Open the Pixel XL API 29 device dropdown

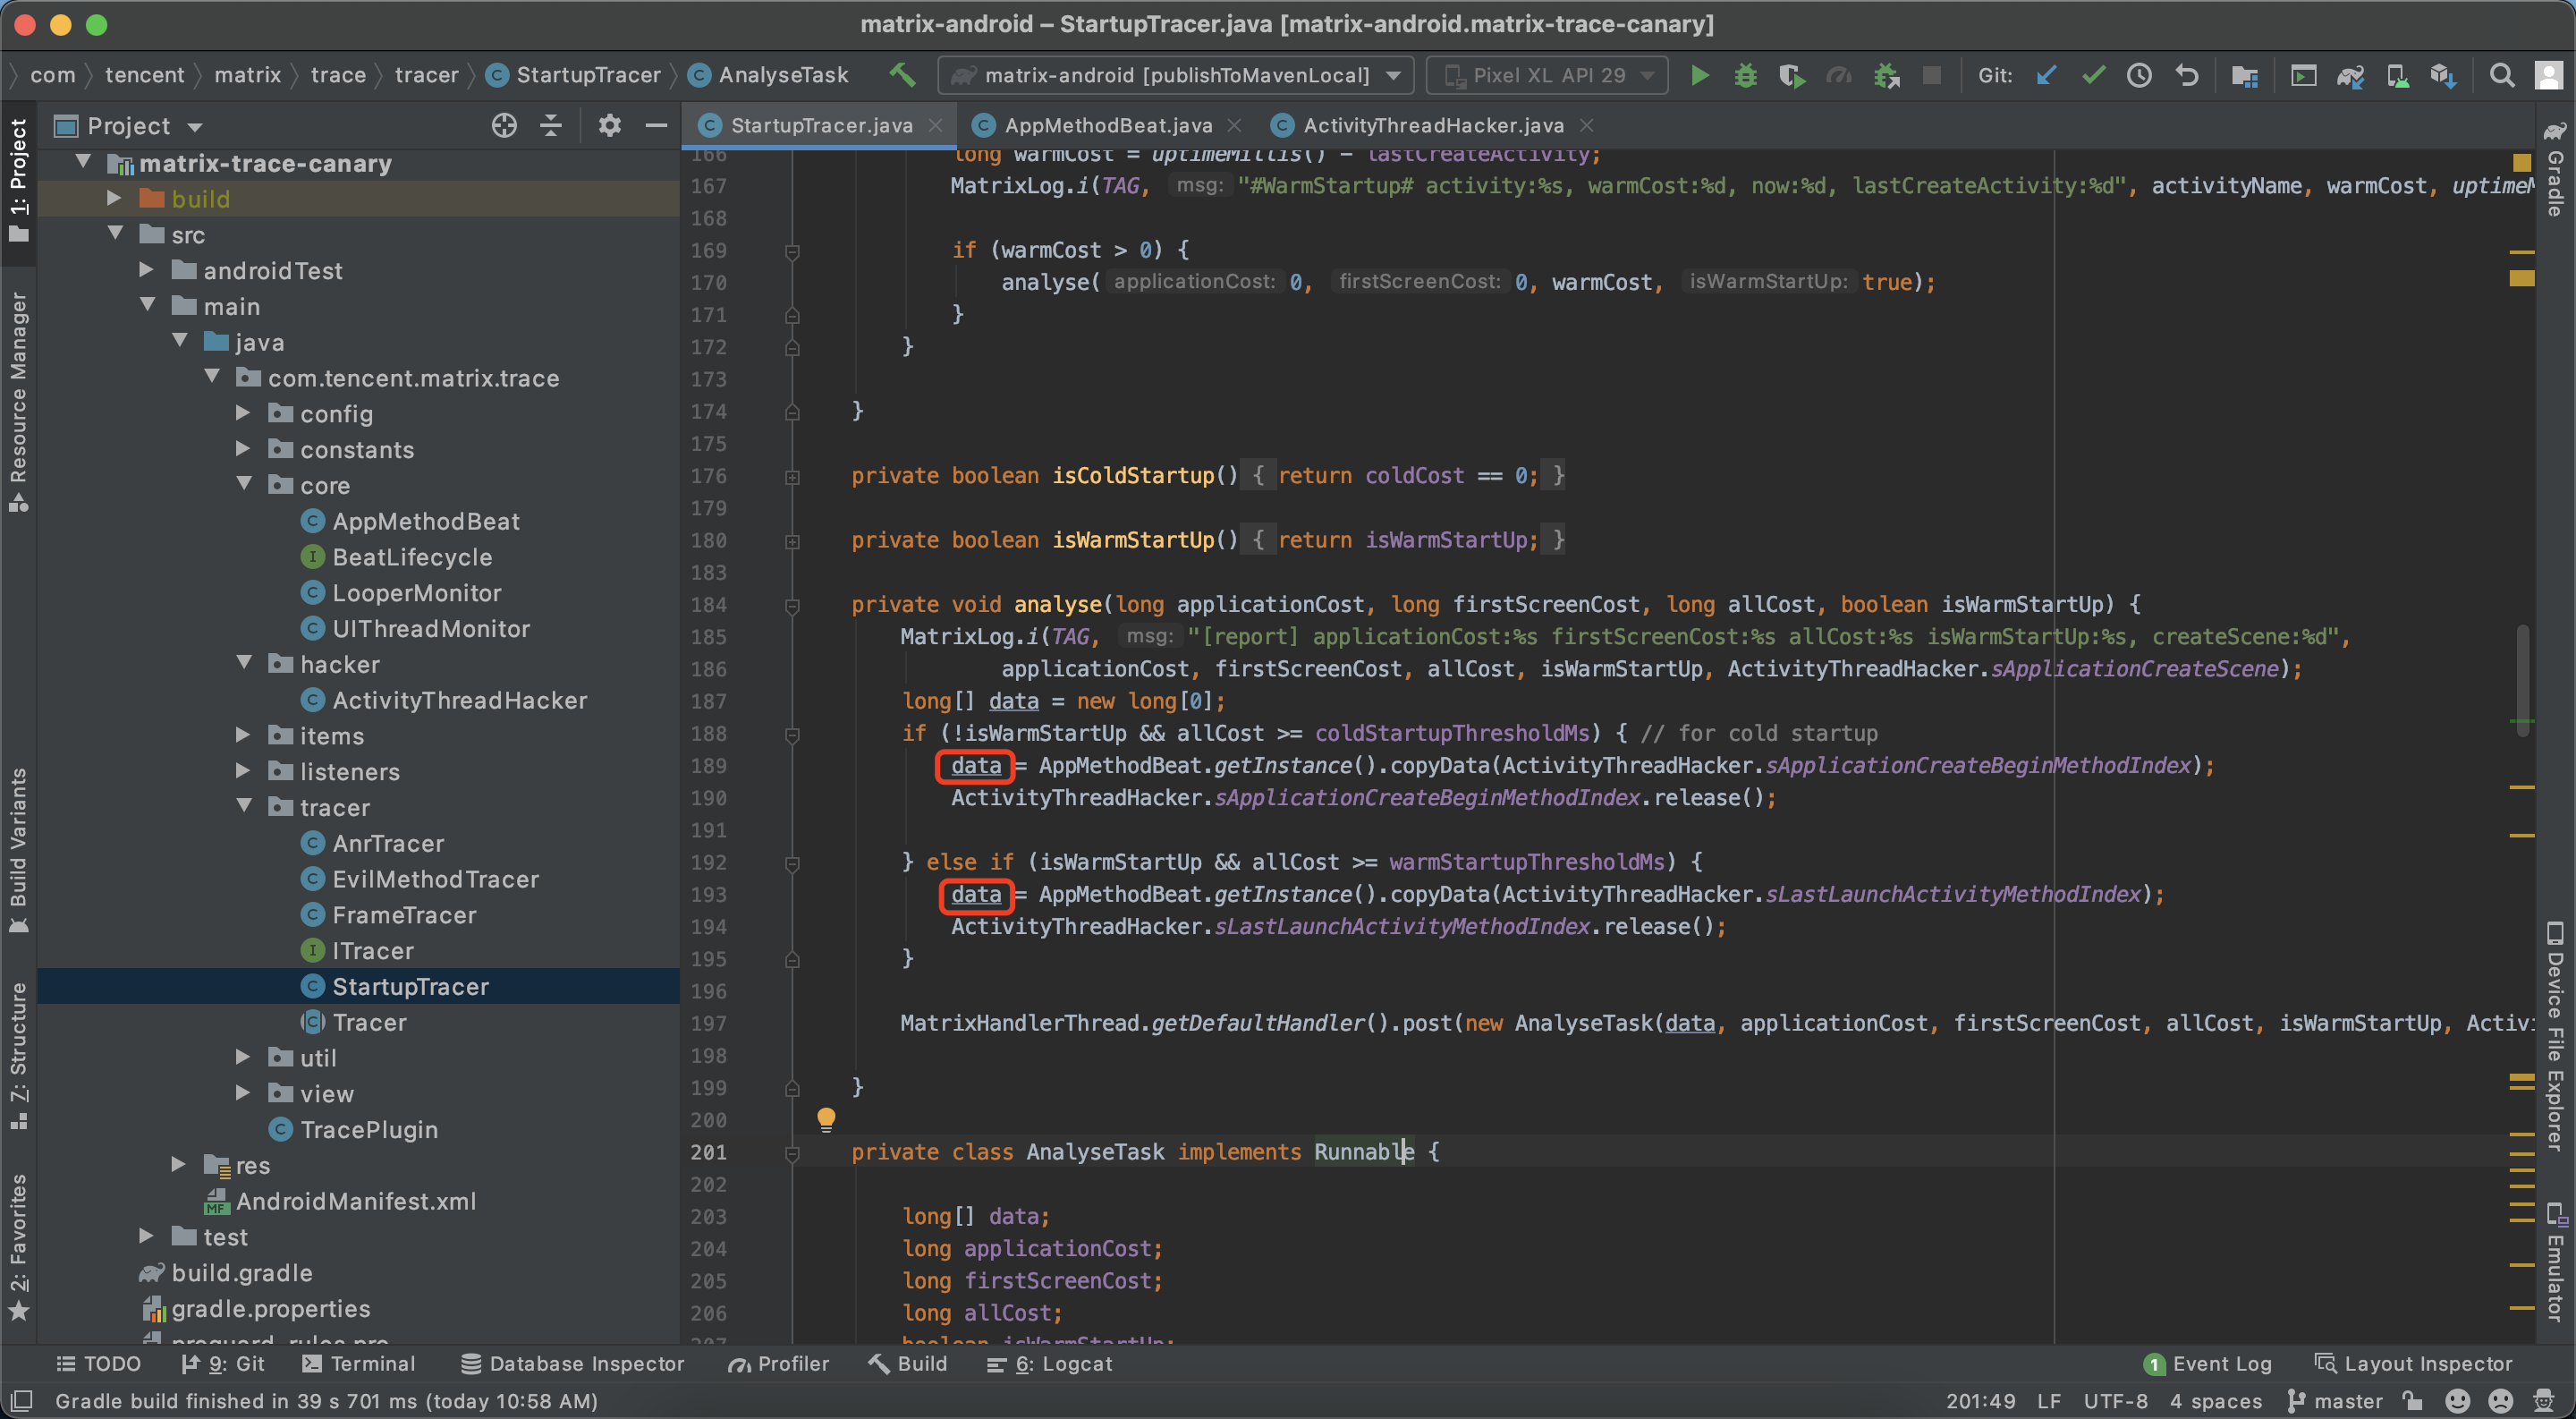[x=1547, y=75]
